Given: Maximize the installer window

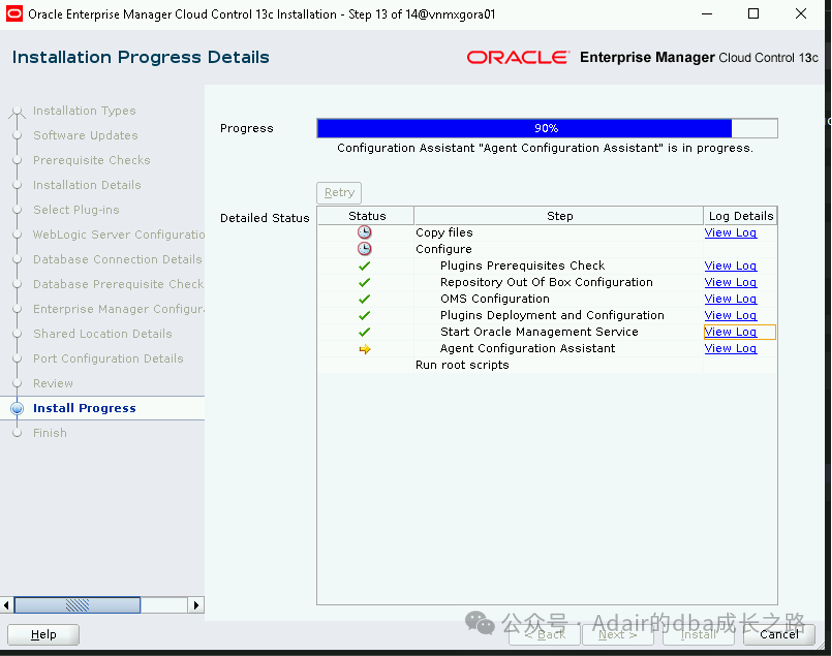Looking at the screenshot, I should (x=753, y=14).
